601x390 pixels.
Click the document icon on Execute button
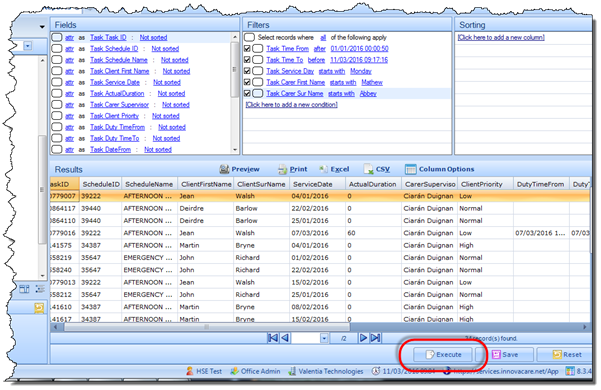pos(430,354)
